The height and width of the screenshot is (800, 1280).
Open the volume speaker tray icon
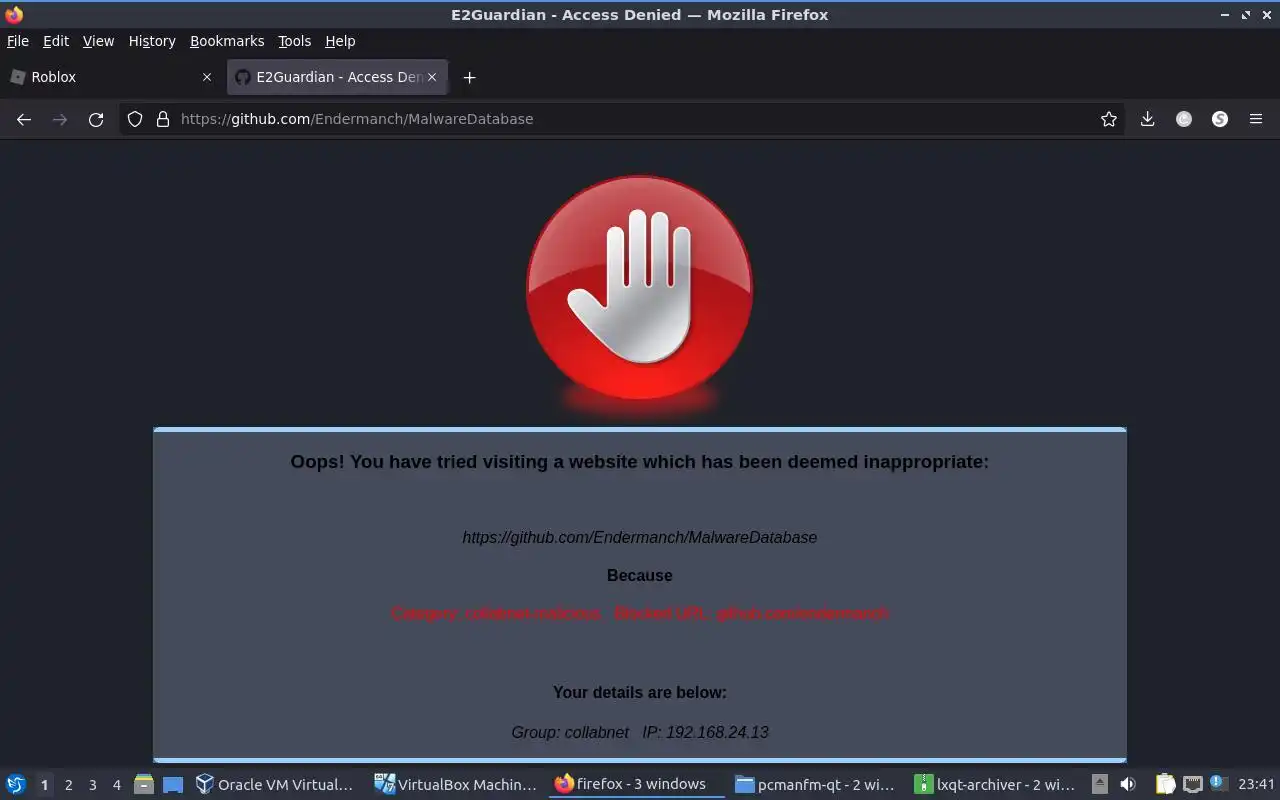(x=1127, y=784)
